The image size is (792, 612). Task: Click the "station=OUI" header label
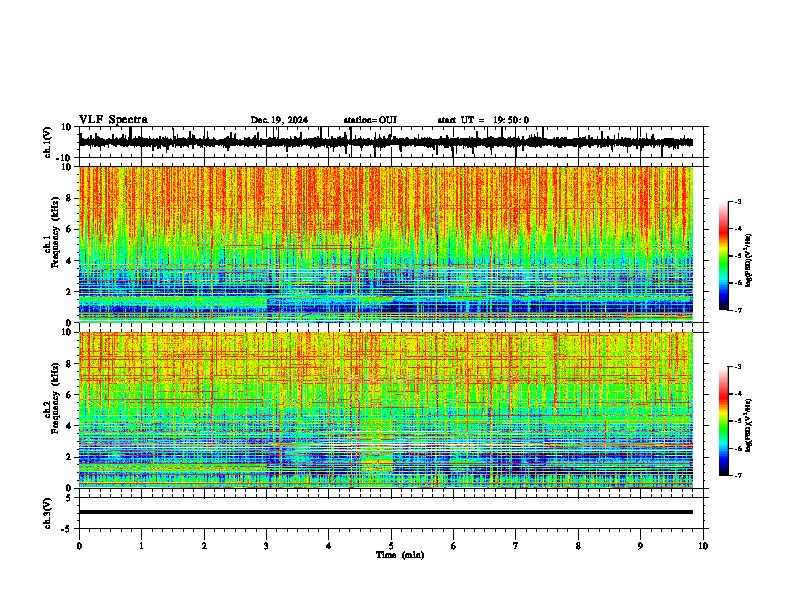pyautogui.click(x=370, y=120)
